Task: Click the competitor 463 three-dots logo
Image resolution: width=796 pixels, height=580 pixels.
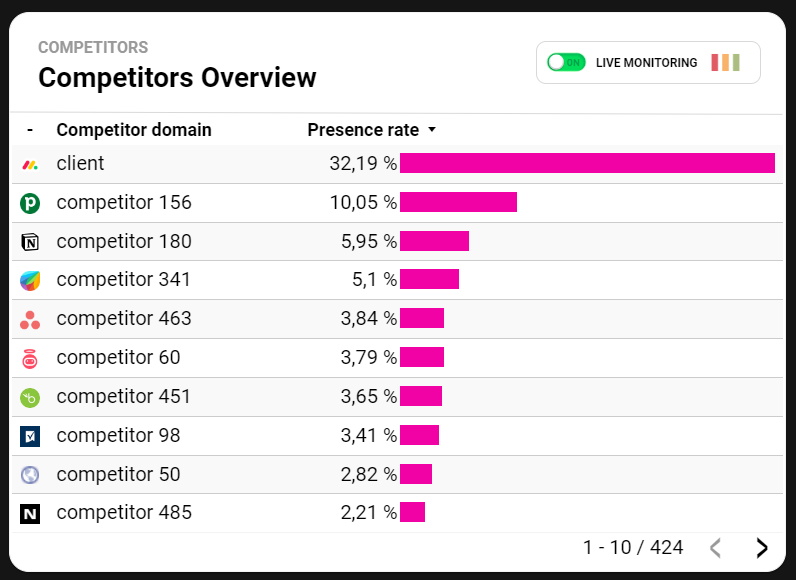Action: click(x=30, y=320)
